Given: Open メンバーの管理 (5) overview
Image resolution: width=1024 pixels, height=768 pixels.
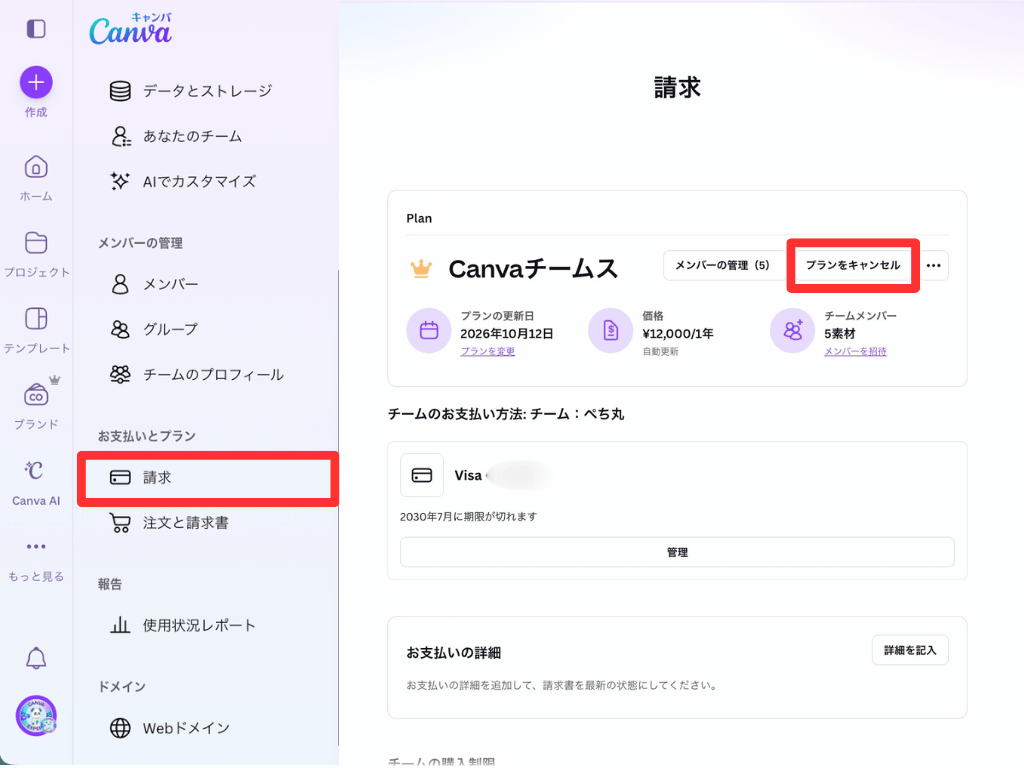Looking at the screenshot, I should point(724,264).
